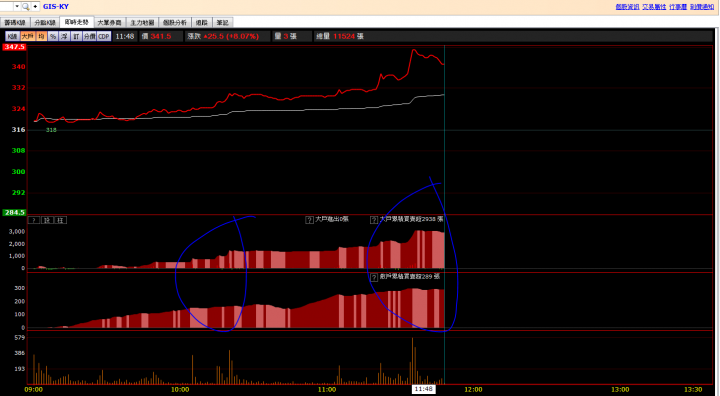Open the 追蹤 tab
This screenshot has height=396, width=720.
202,23
